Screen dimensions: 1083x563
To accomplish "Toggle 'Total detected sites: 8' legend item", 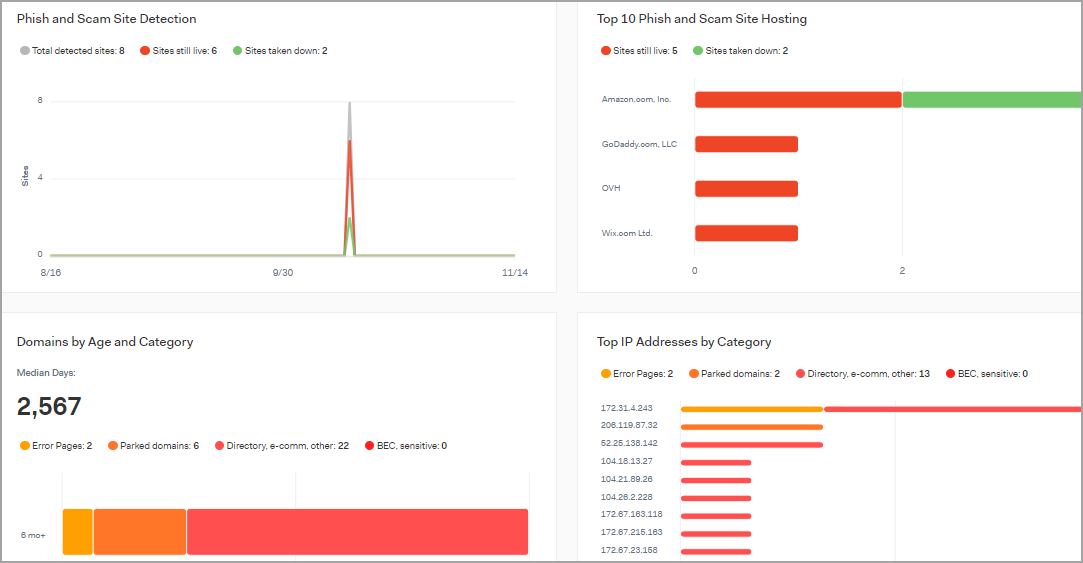I will coord(73,51).
